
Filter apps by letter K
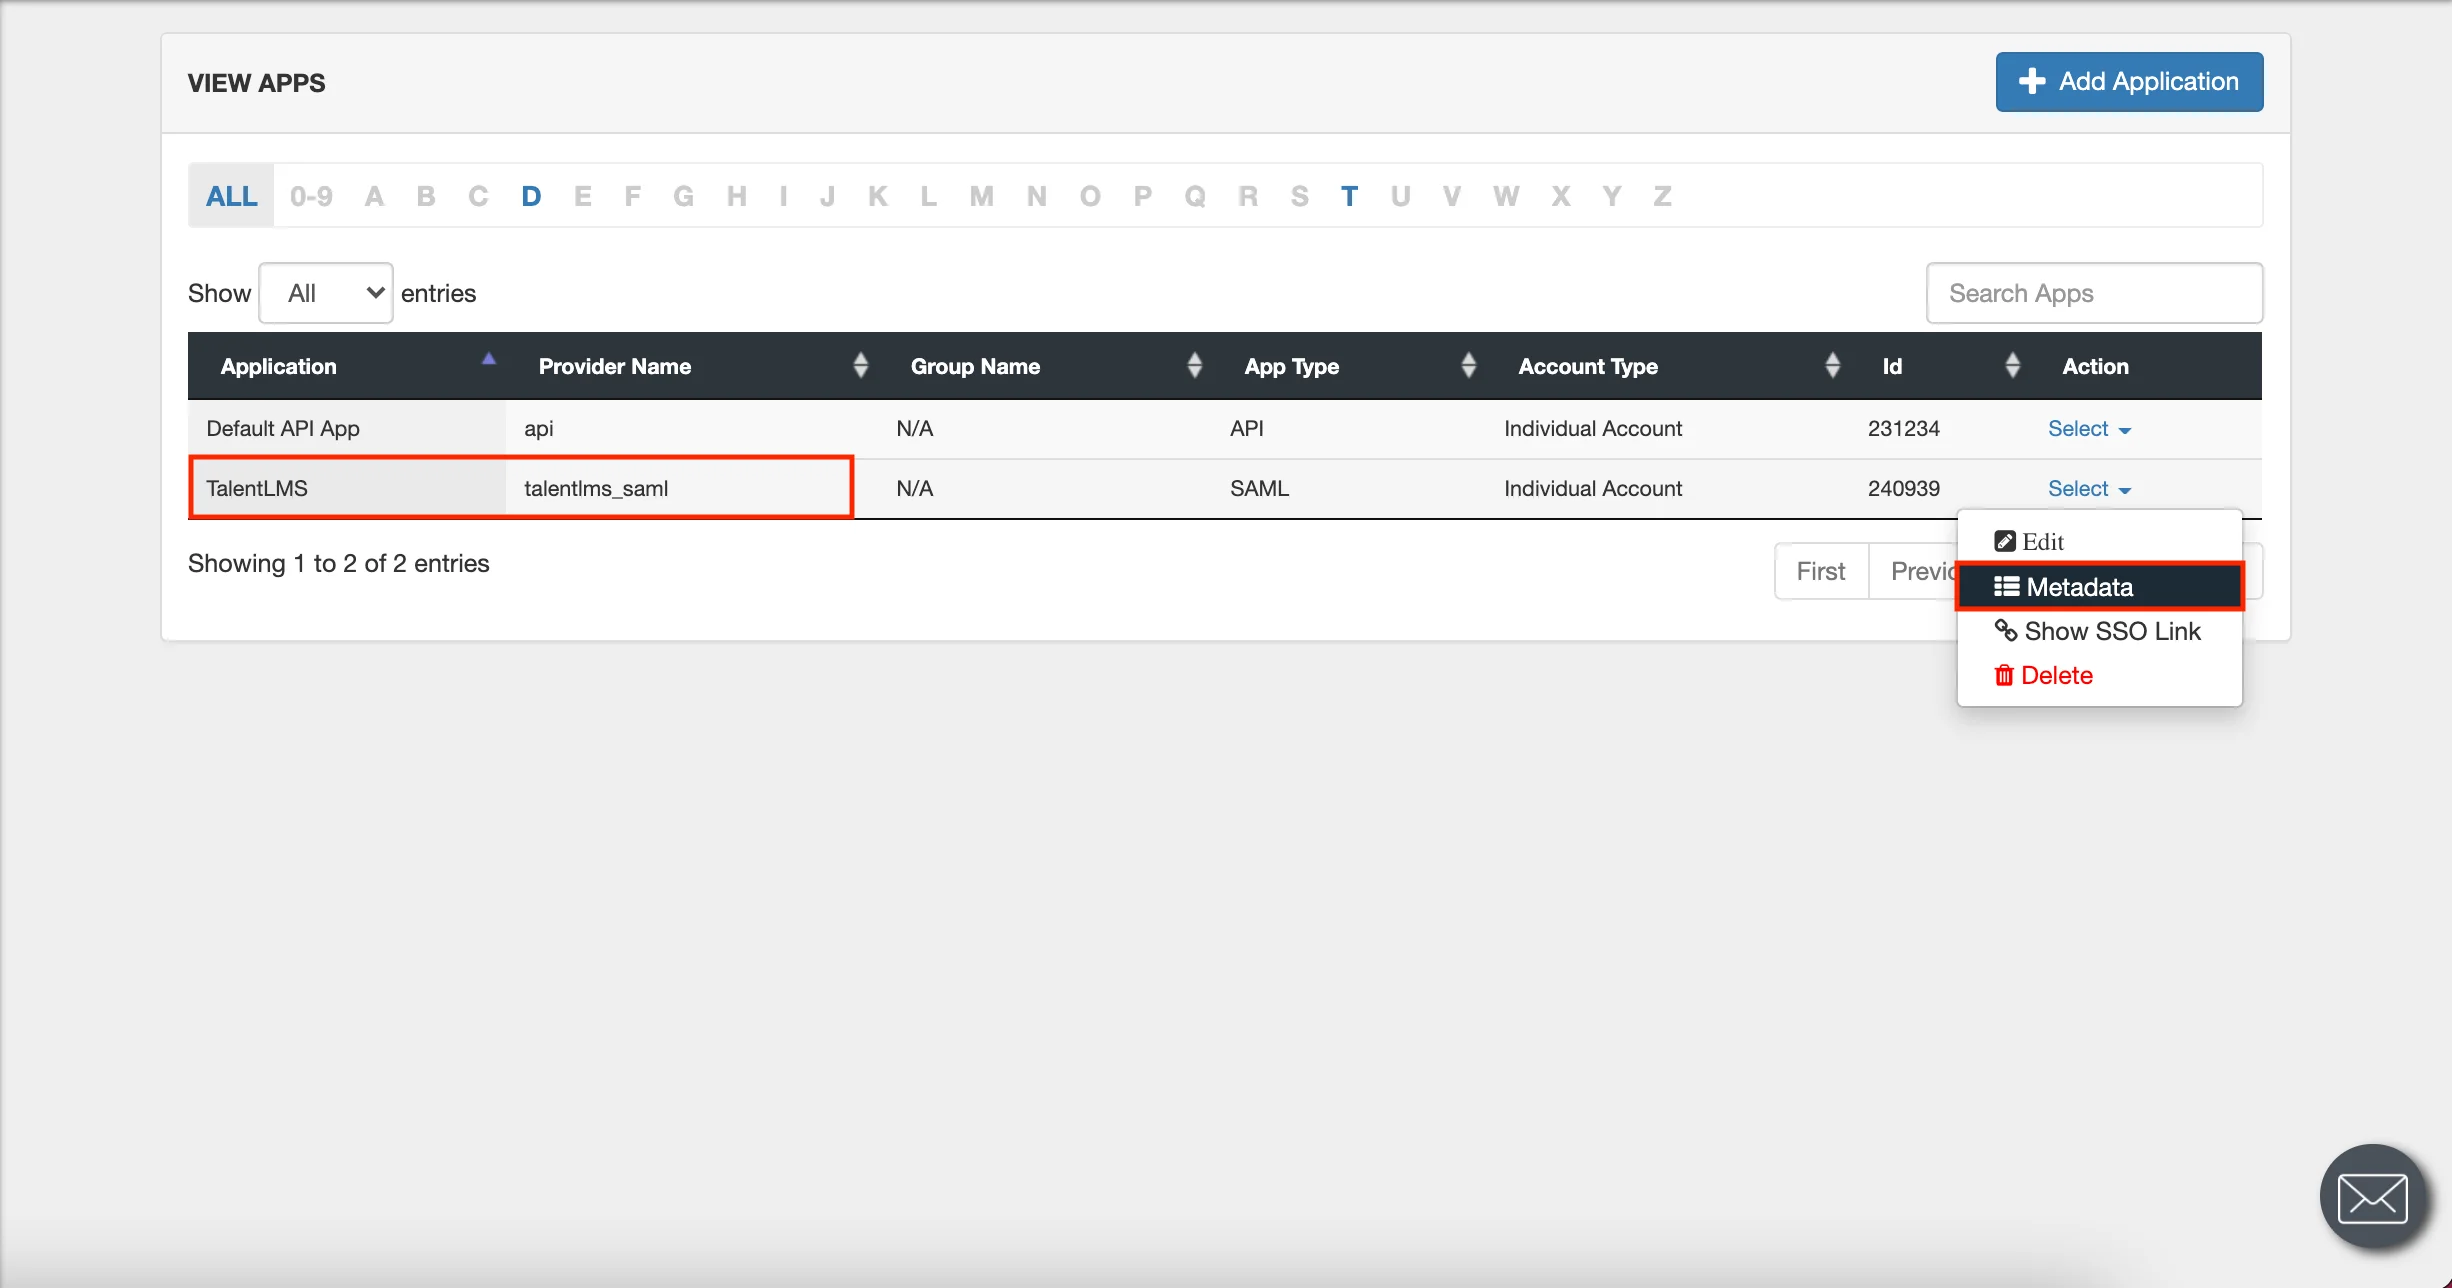pyautogui.click(x=877, y=196)
